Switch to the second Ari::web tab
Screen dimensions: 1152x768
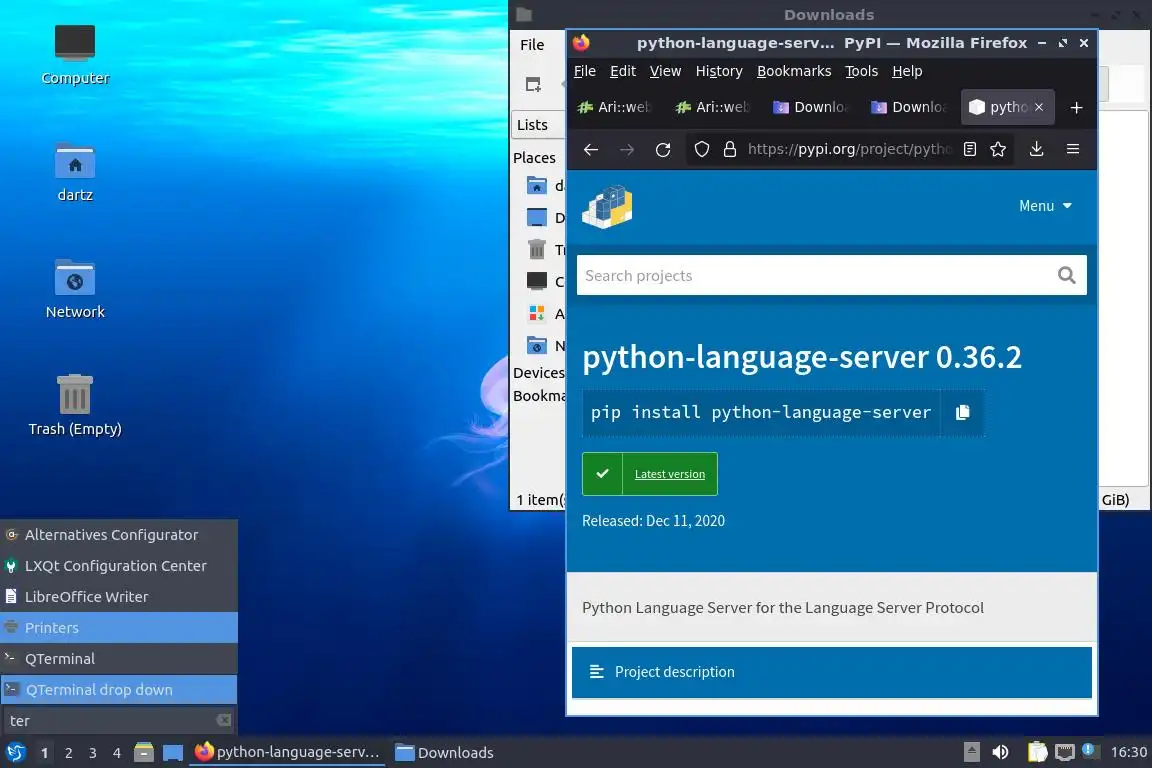tap(713, 107)
